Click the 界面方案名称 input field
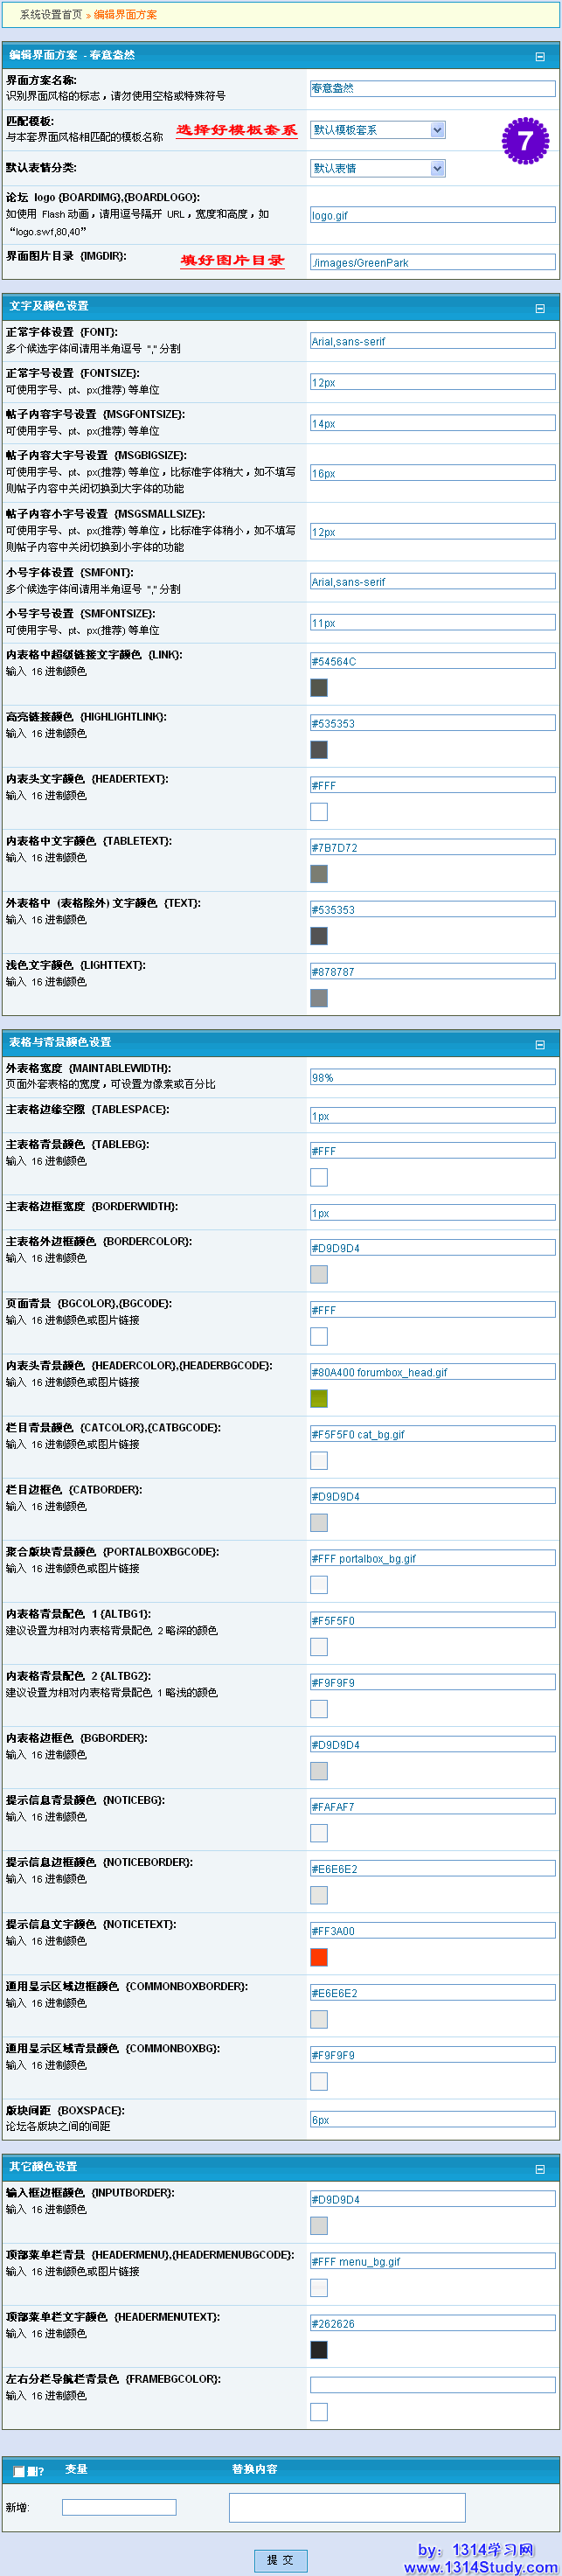Screen dimensions: 562x2576 432,88
